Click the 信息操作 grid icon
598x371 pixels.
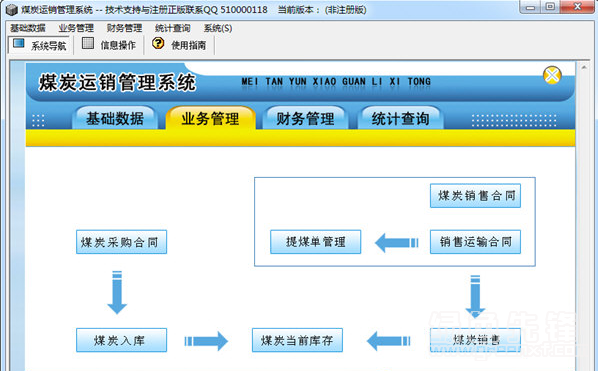click(x=88, y=43)
